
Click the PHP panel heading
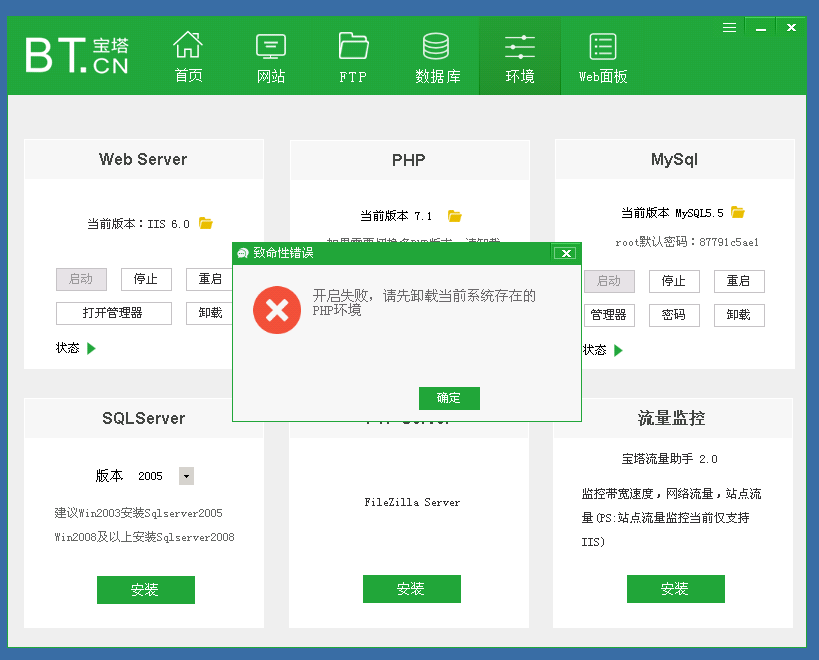409,160
